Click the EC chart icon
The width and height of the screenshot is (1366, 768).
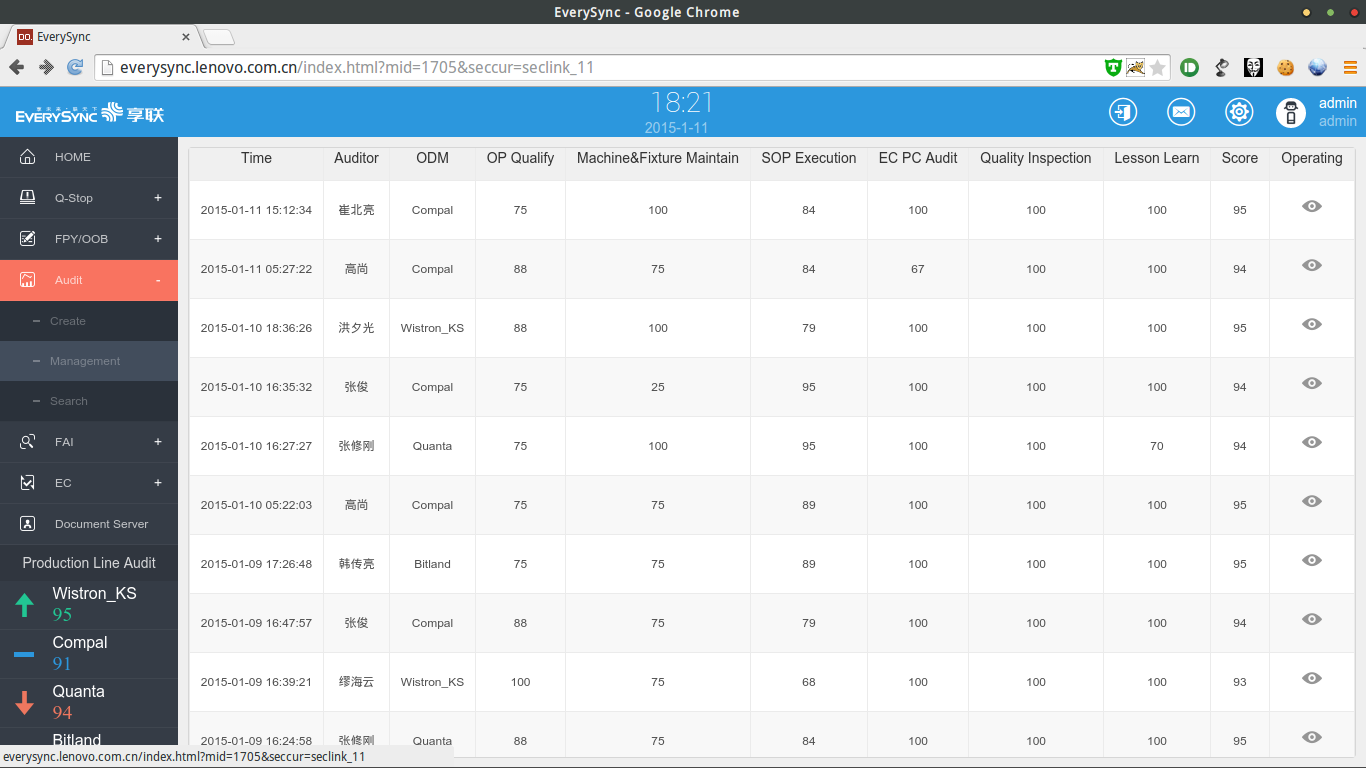click(x=27, y=483)
